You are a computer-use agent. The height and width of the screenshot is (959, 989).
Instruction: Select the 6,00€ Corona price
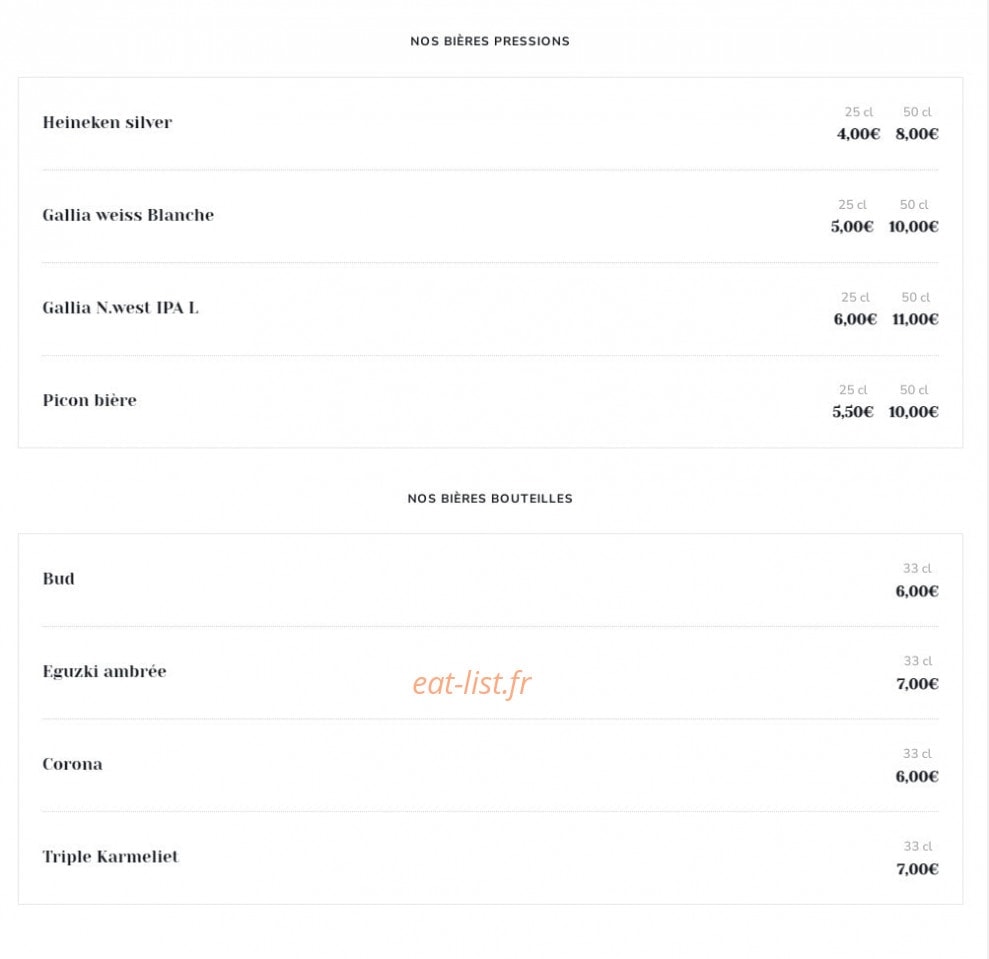tap(917, 777)
